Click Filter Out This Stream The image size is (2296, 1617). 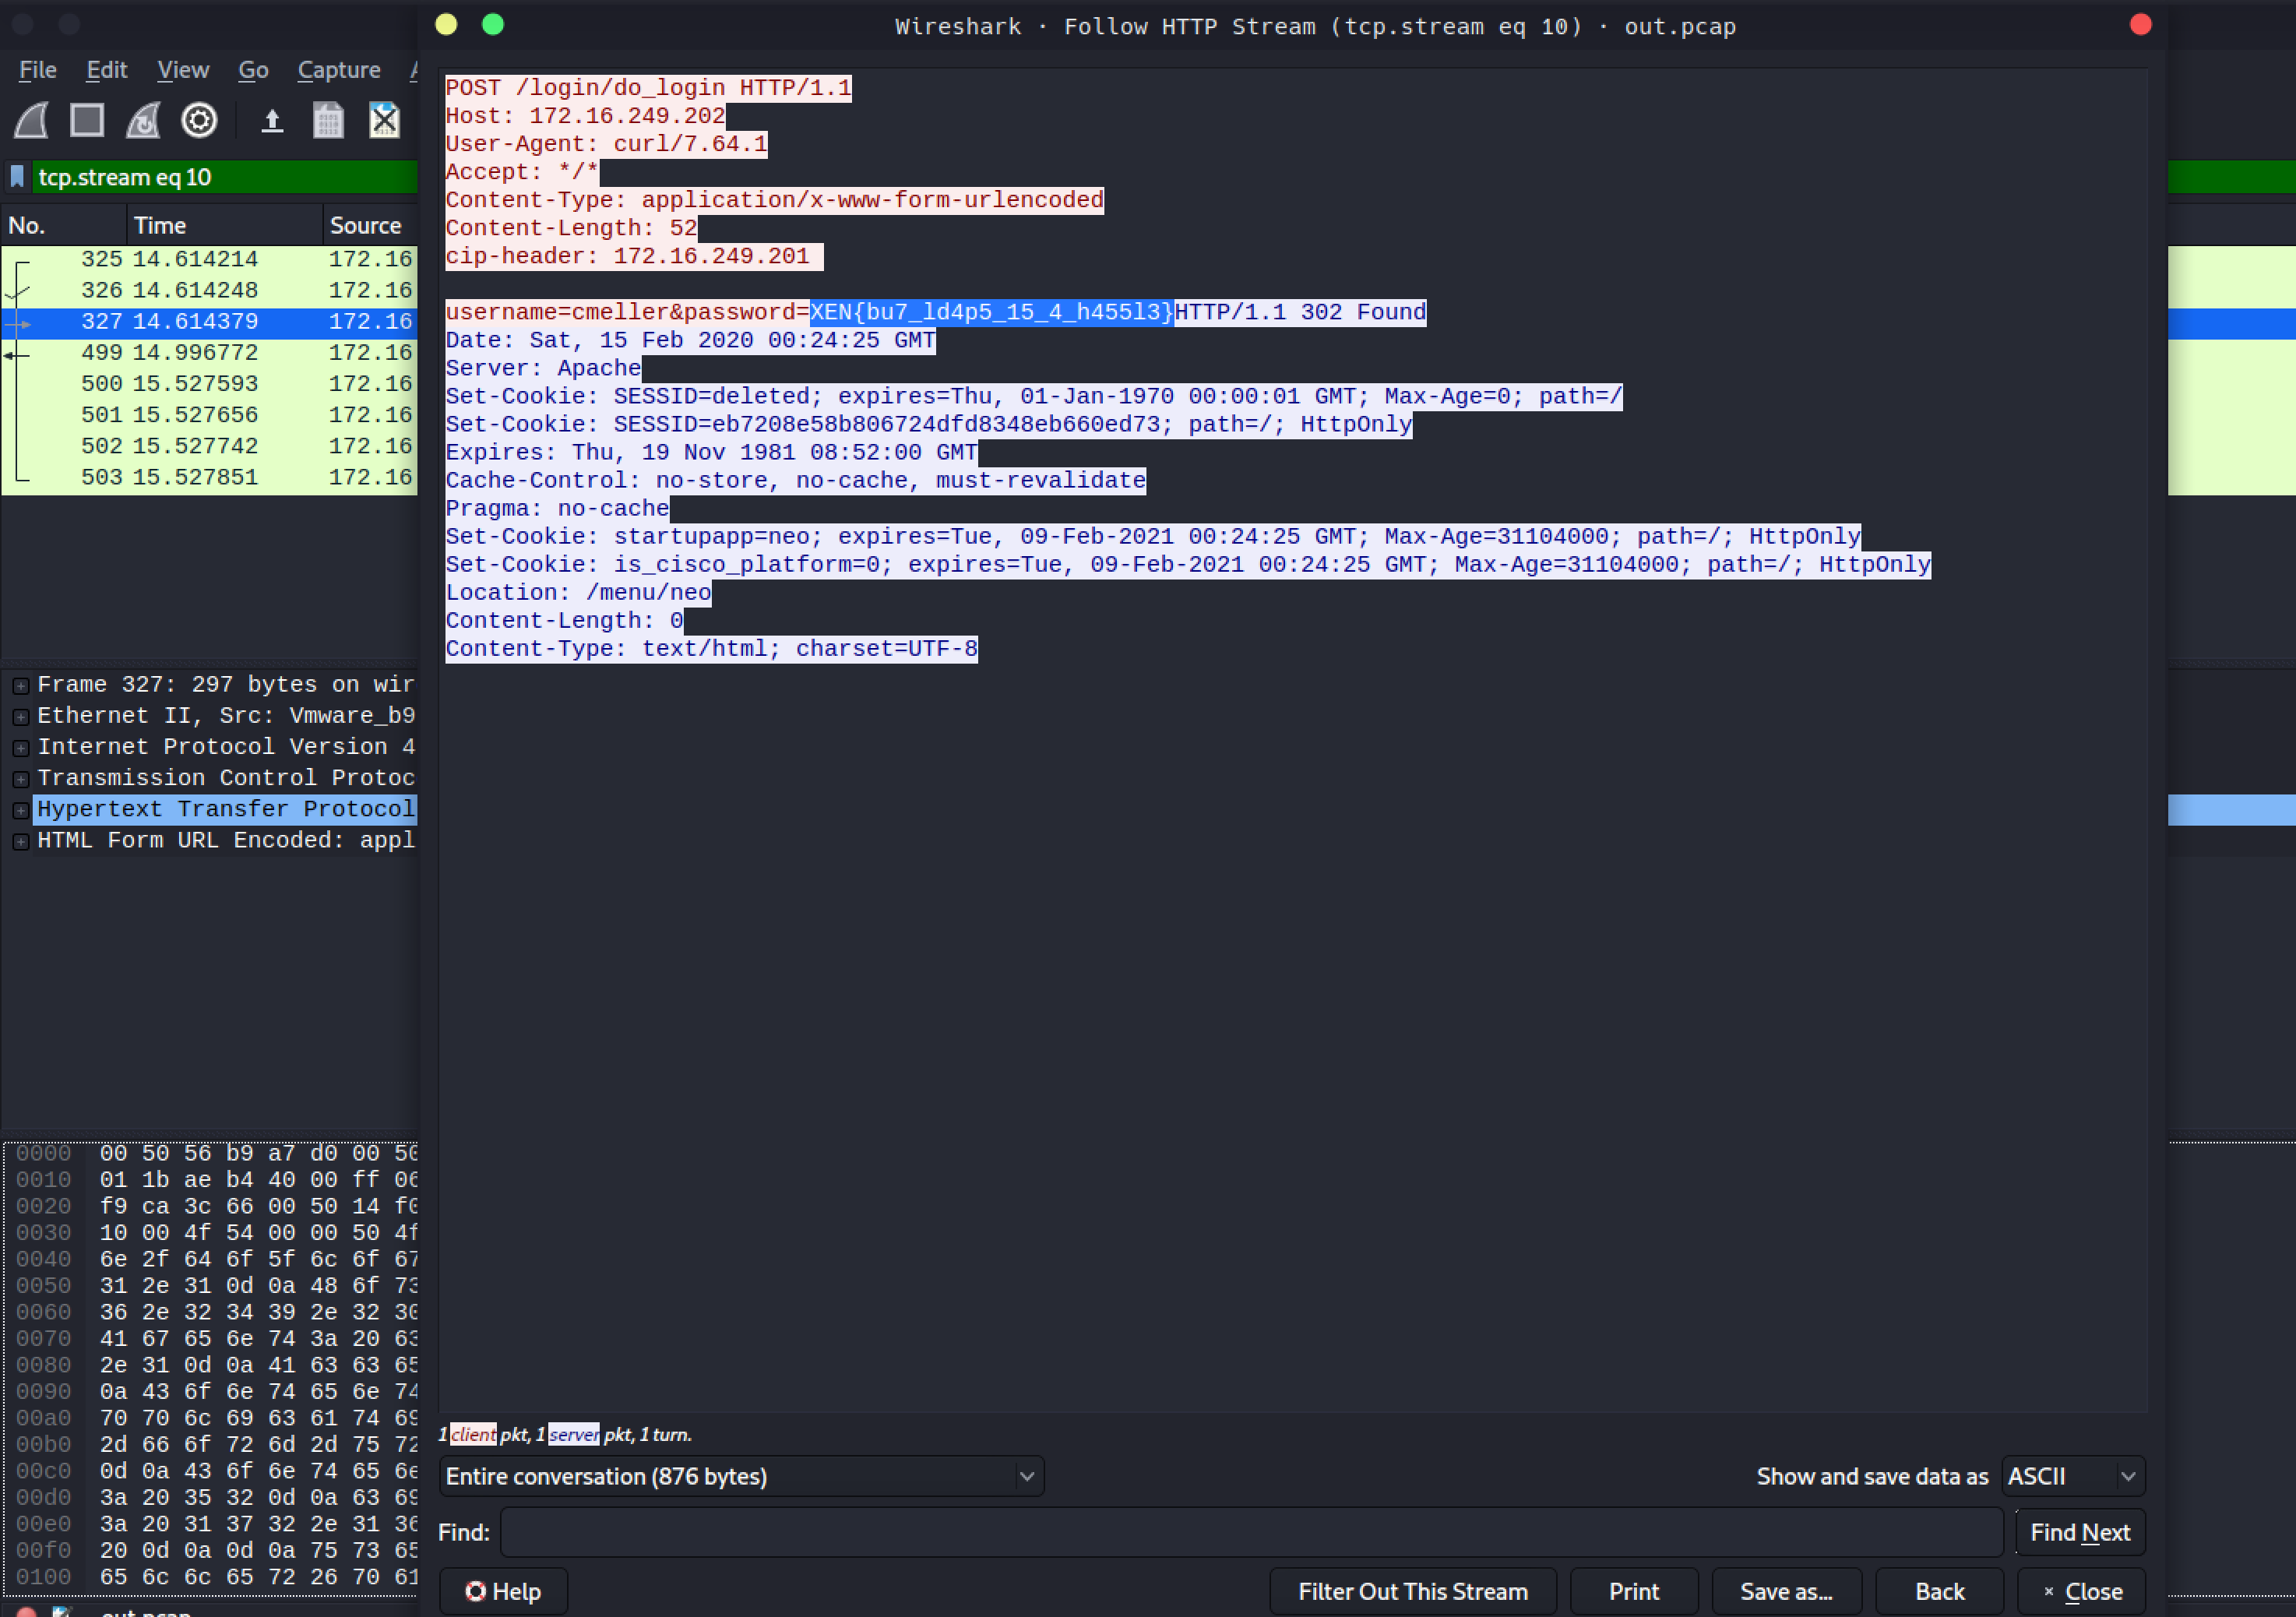tap(1412, 1591)
